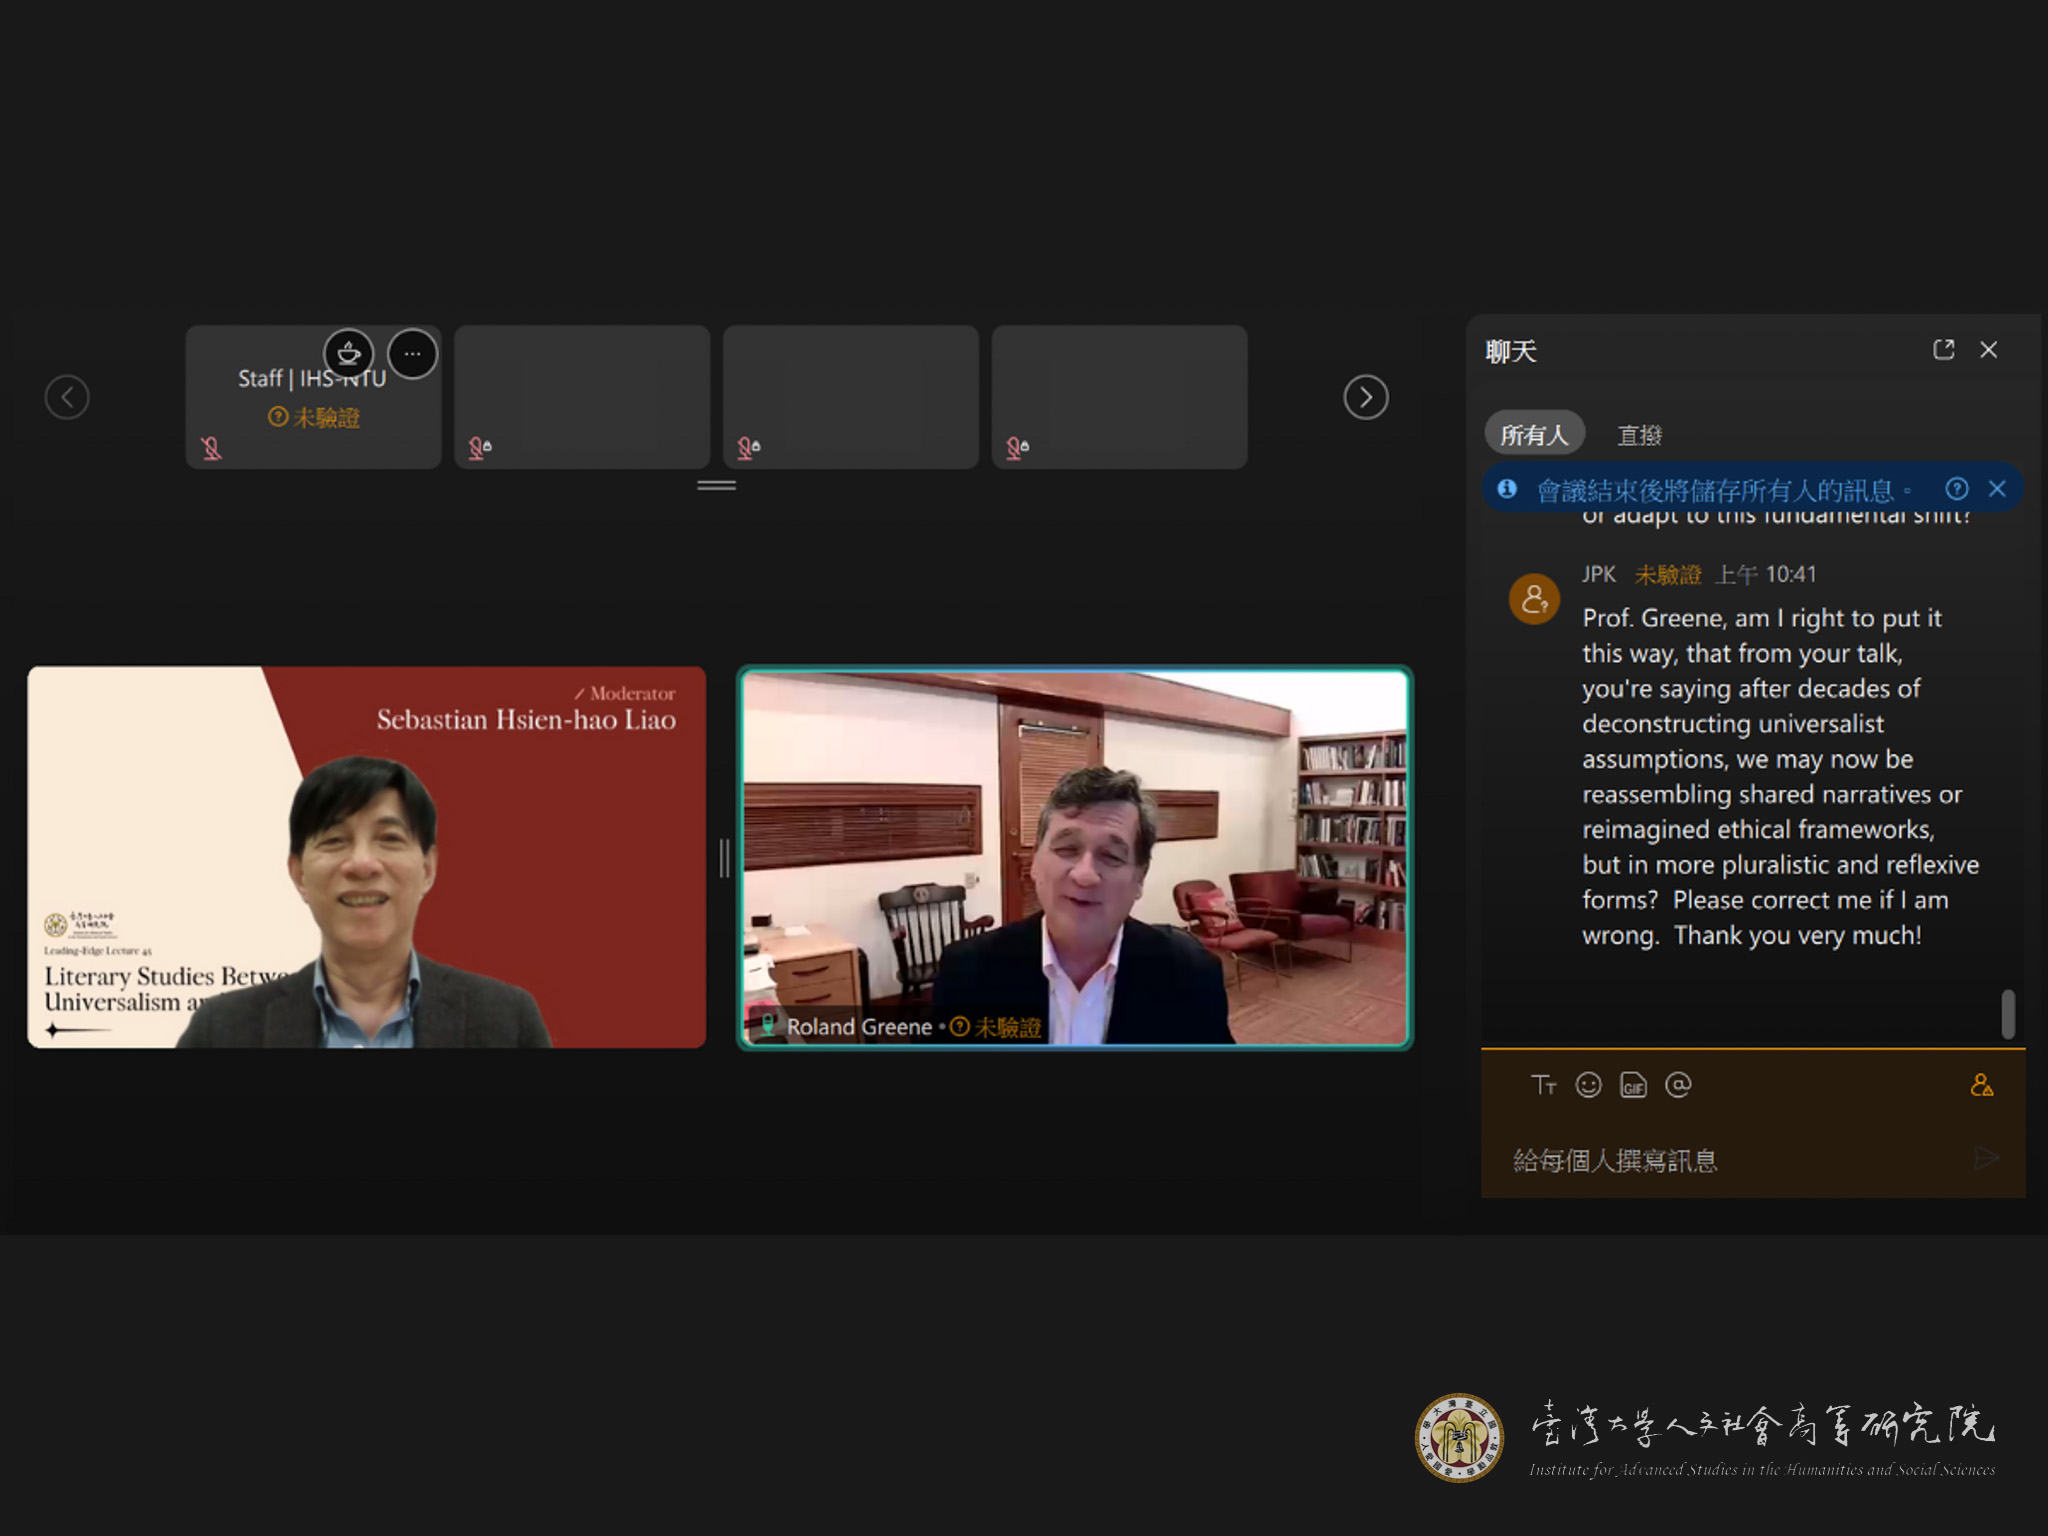Click the second participant's mic icon
Screen dimensions: 2048x1536
click(480, 448)
